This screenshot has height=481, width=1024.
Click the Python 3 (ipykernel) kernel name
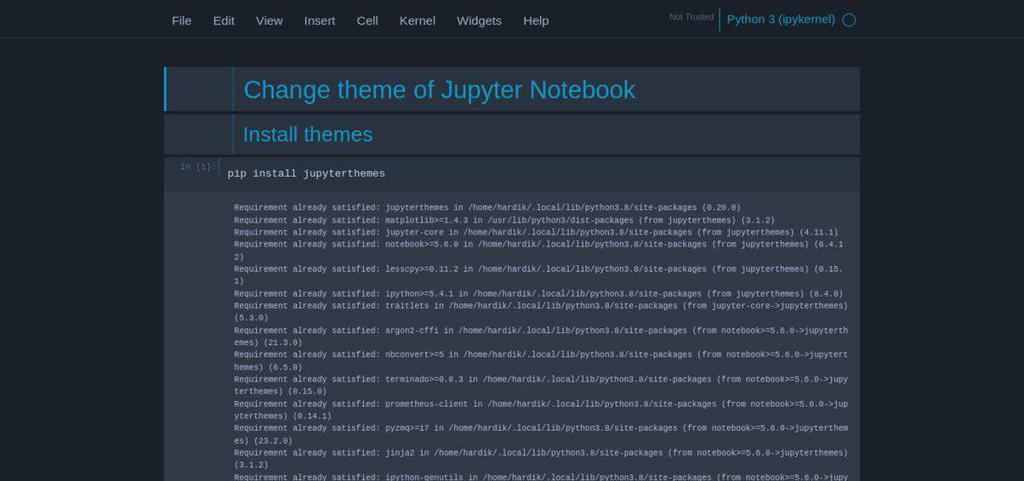pyautogui.click(x=780, y=20)
